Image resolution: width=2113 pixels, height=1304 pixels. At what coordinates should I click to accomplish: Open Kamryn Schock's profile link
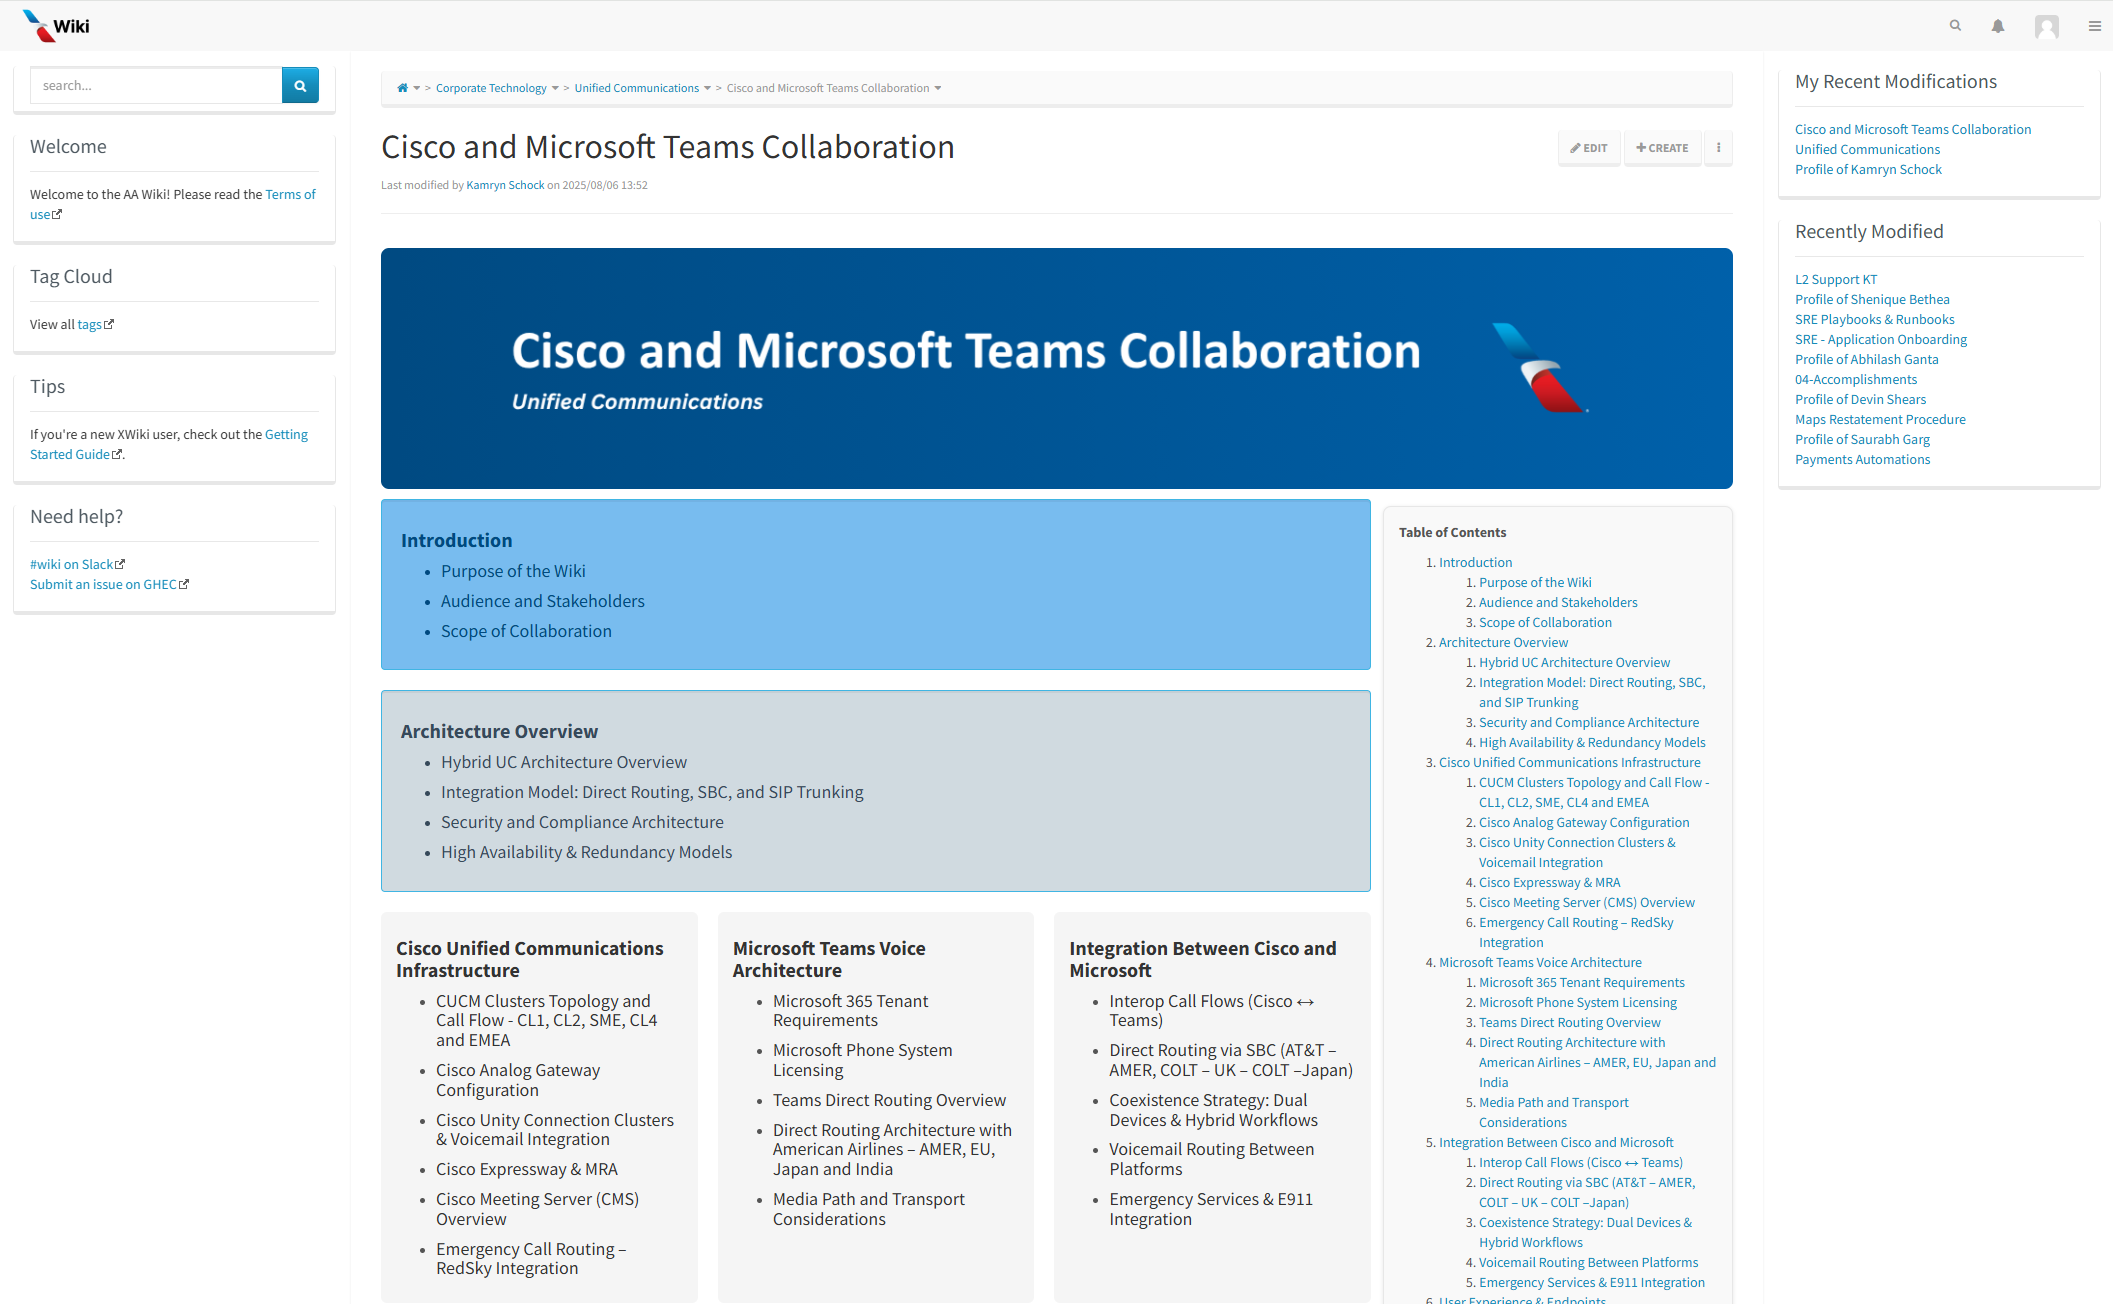[504, 185]
